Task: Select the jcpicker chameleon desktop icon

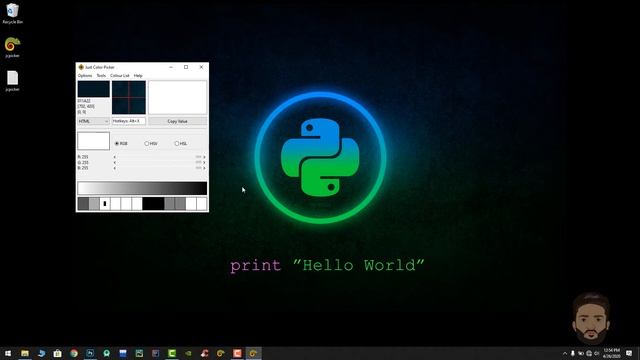Action: (x=13, y=47)
